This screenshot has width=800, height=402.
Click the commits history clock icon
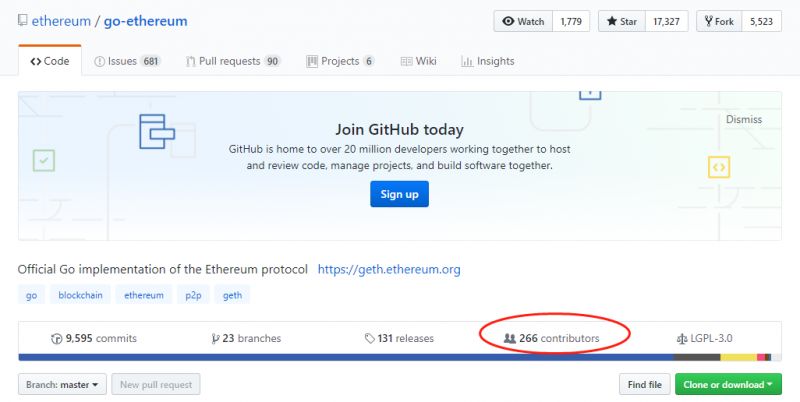tap(57, 339)
